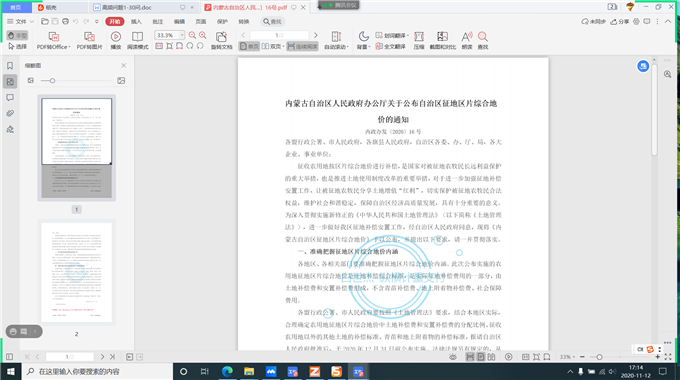Open comments panel in left sidebar
This screenshot has height=380, width=680.
coord(10,98)
